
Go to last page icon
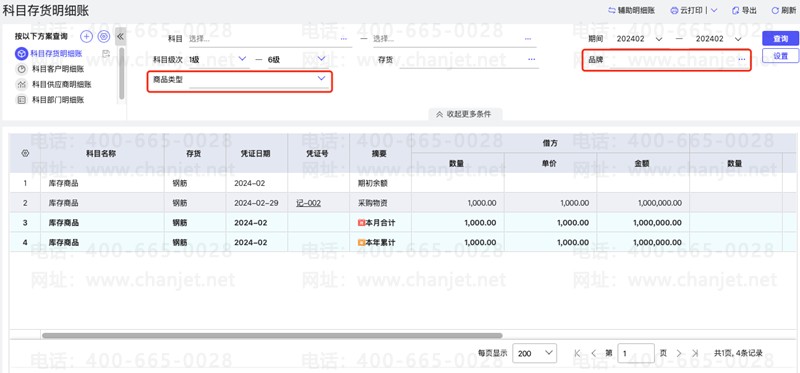point(695,353)
